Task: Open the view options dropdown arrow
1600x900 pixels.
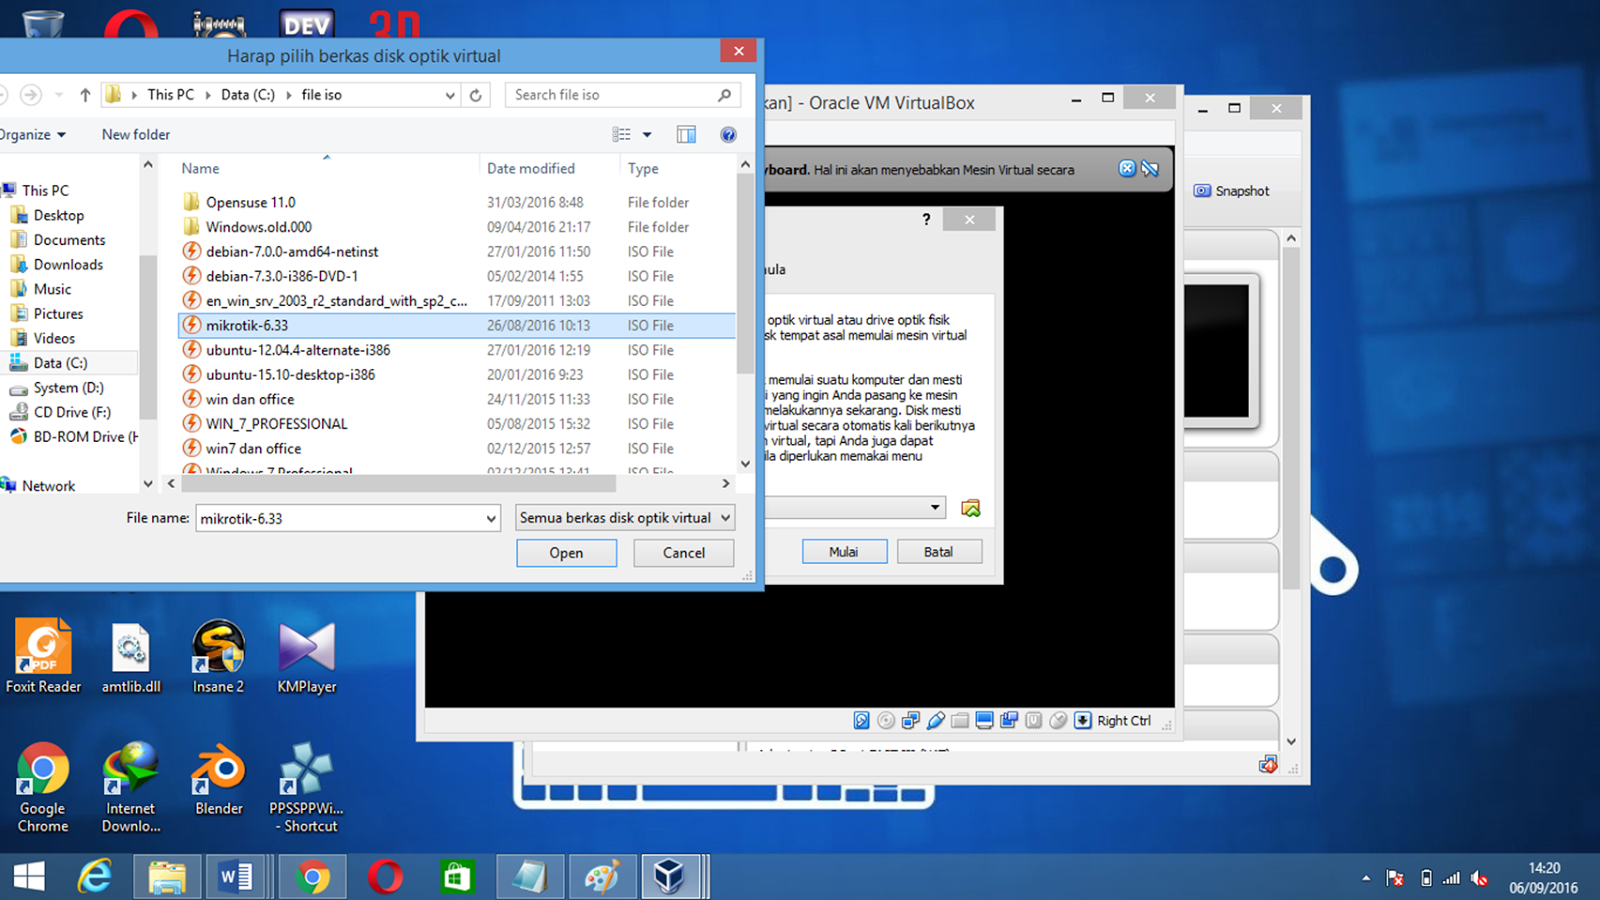Action: tap(647, 134)
